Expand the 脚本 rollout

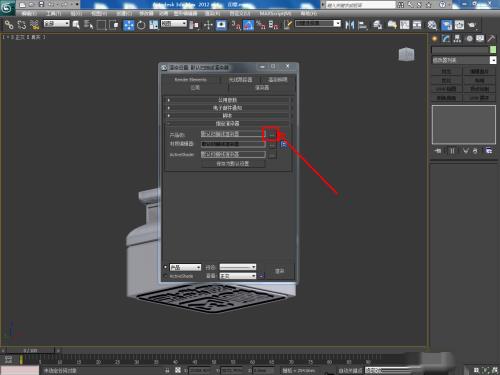click(x=227, y=116)
